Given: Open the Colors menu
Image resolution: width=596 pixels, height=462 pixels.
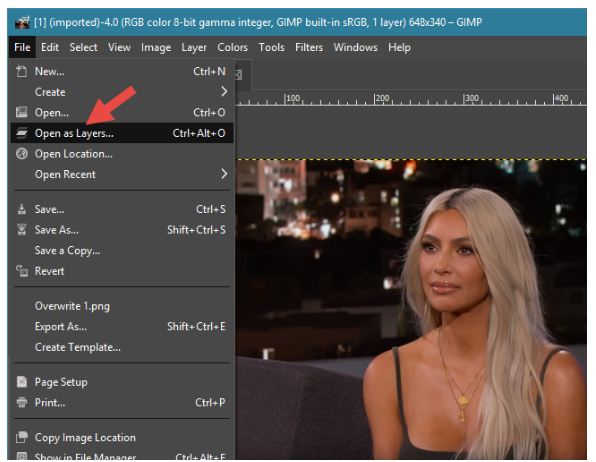Looking at the screenshot, I should (x=232, y=48).
